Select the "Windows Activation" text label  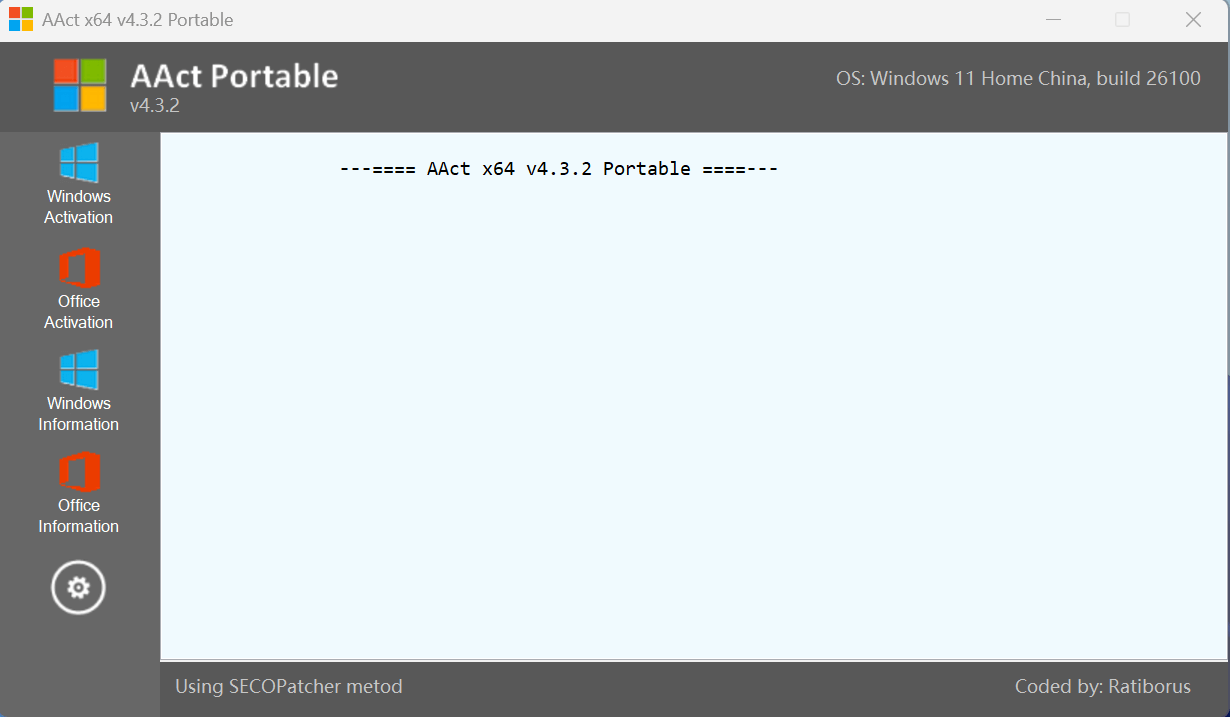click(x=79, y=207)
